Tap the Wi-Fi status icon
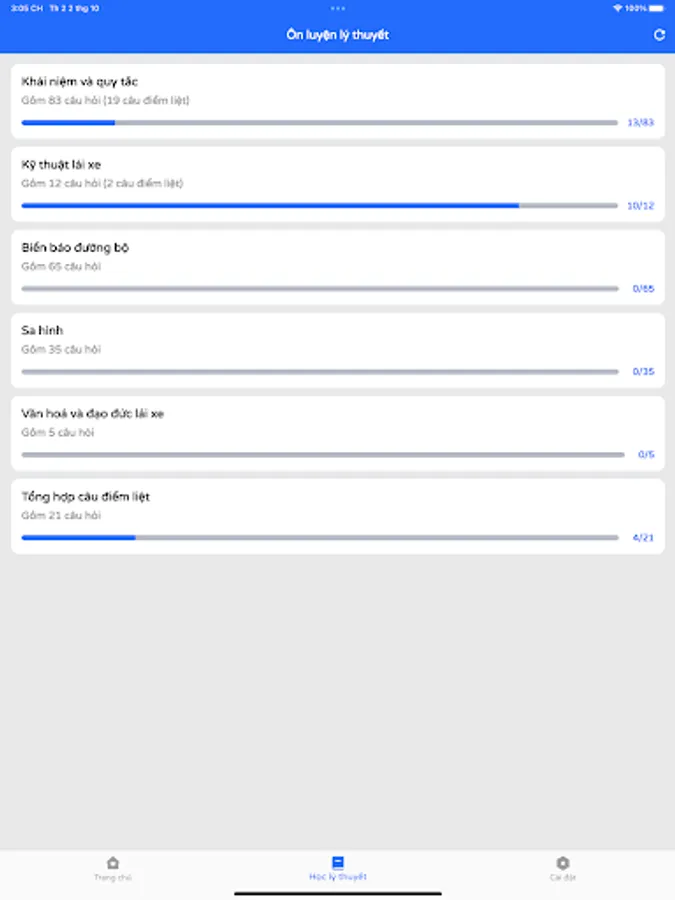Image resolution: width=675 pixels, height=900 pixels. (x=618, y=8)
